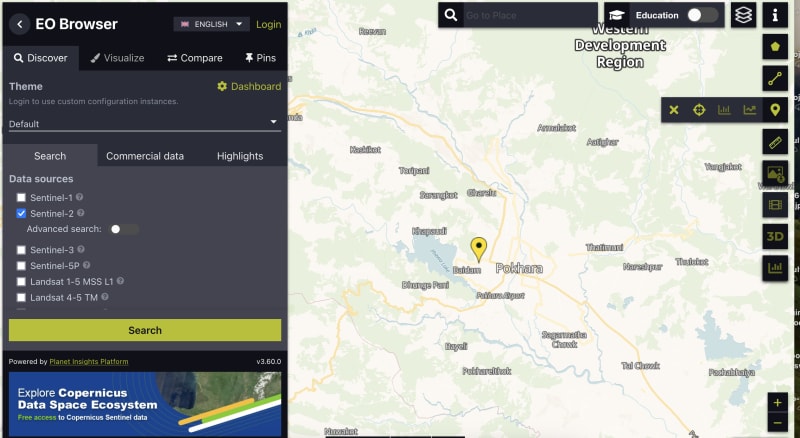Select the draw line tool
This screenshot has width=800, height=438.
[775, 79]
